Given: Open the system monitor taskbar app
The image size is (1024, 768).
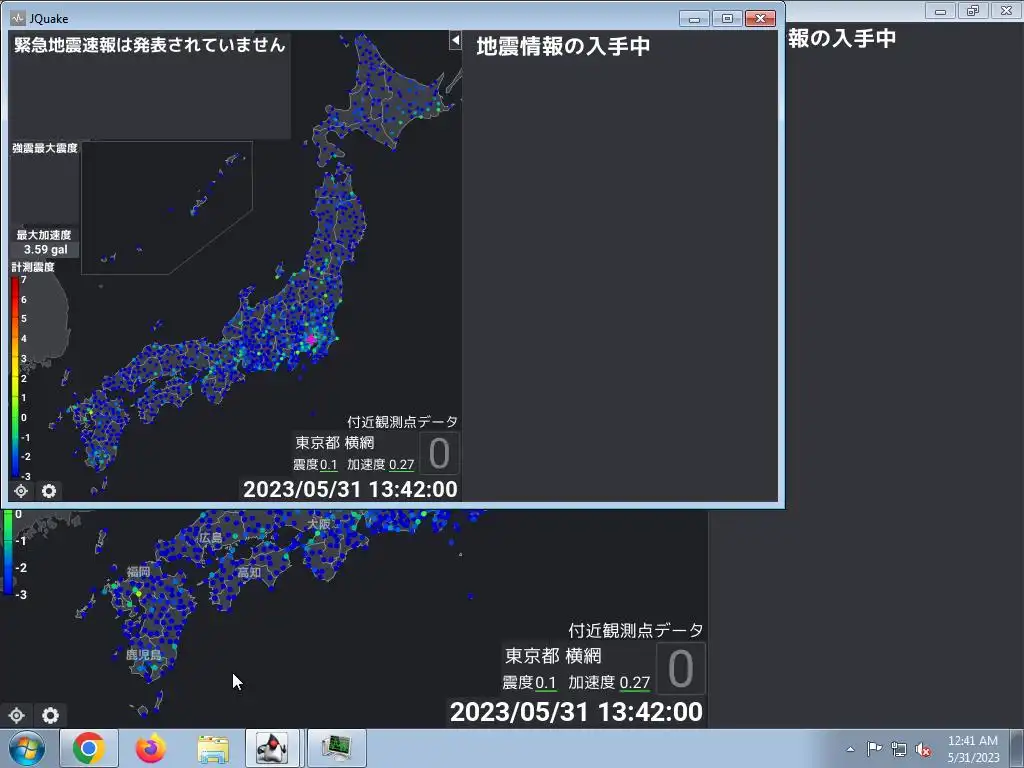Looking at the screenshot, I should 337,748.
